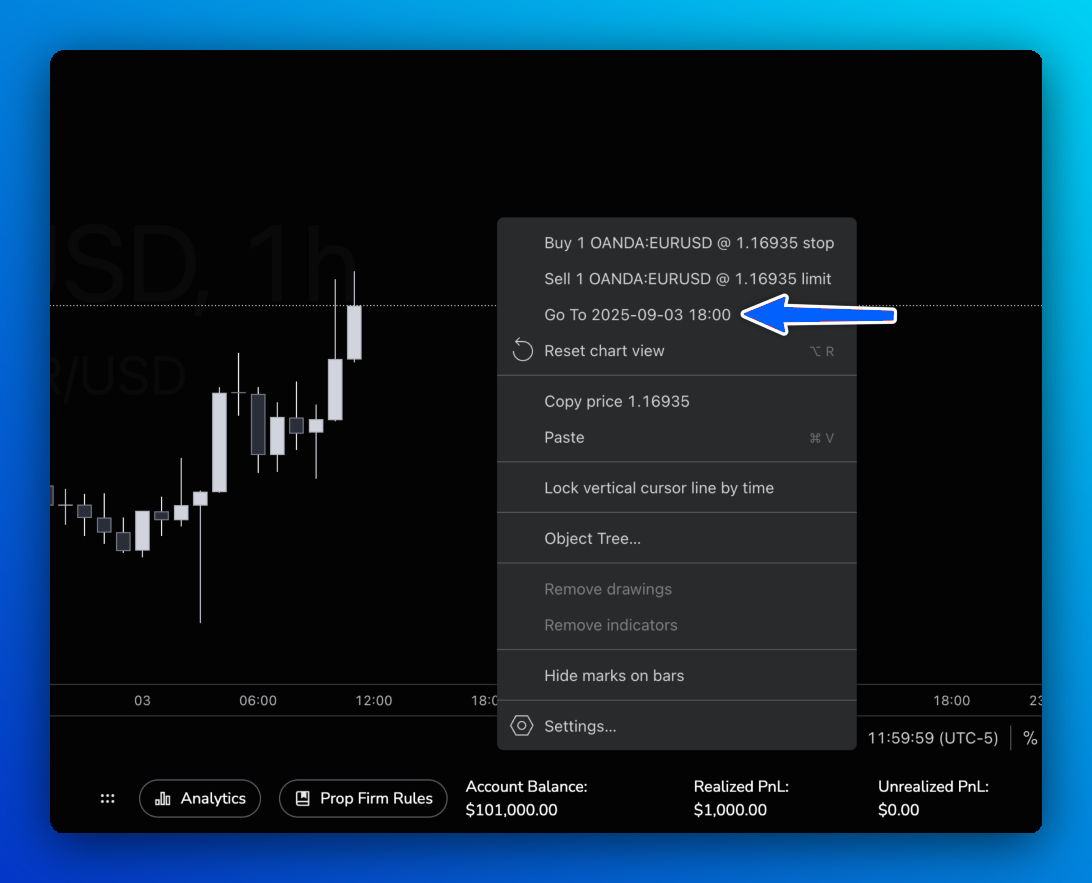
Task: Open the 11:59:59 (UTC-5) timezone menu
Action: click(x=933, y=738)
